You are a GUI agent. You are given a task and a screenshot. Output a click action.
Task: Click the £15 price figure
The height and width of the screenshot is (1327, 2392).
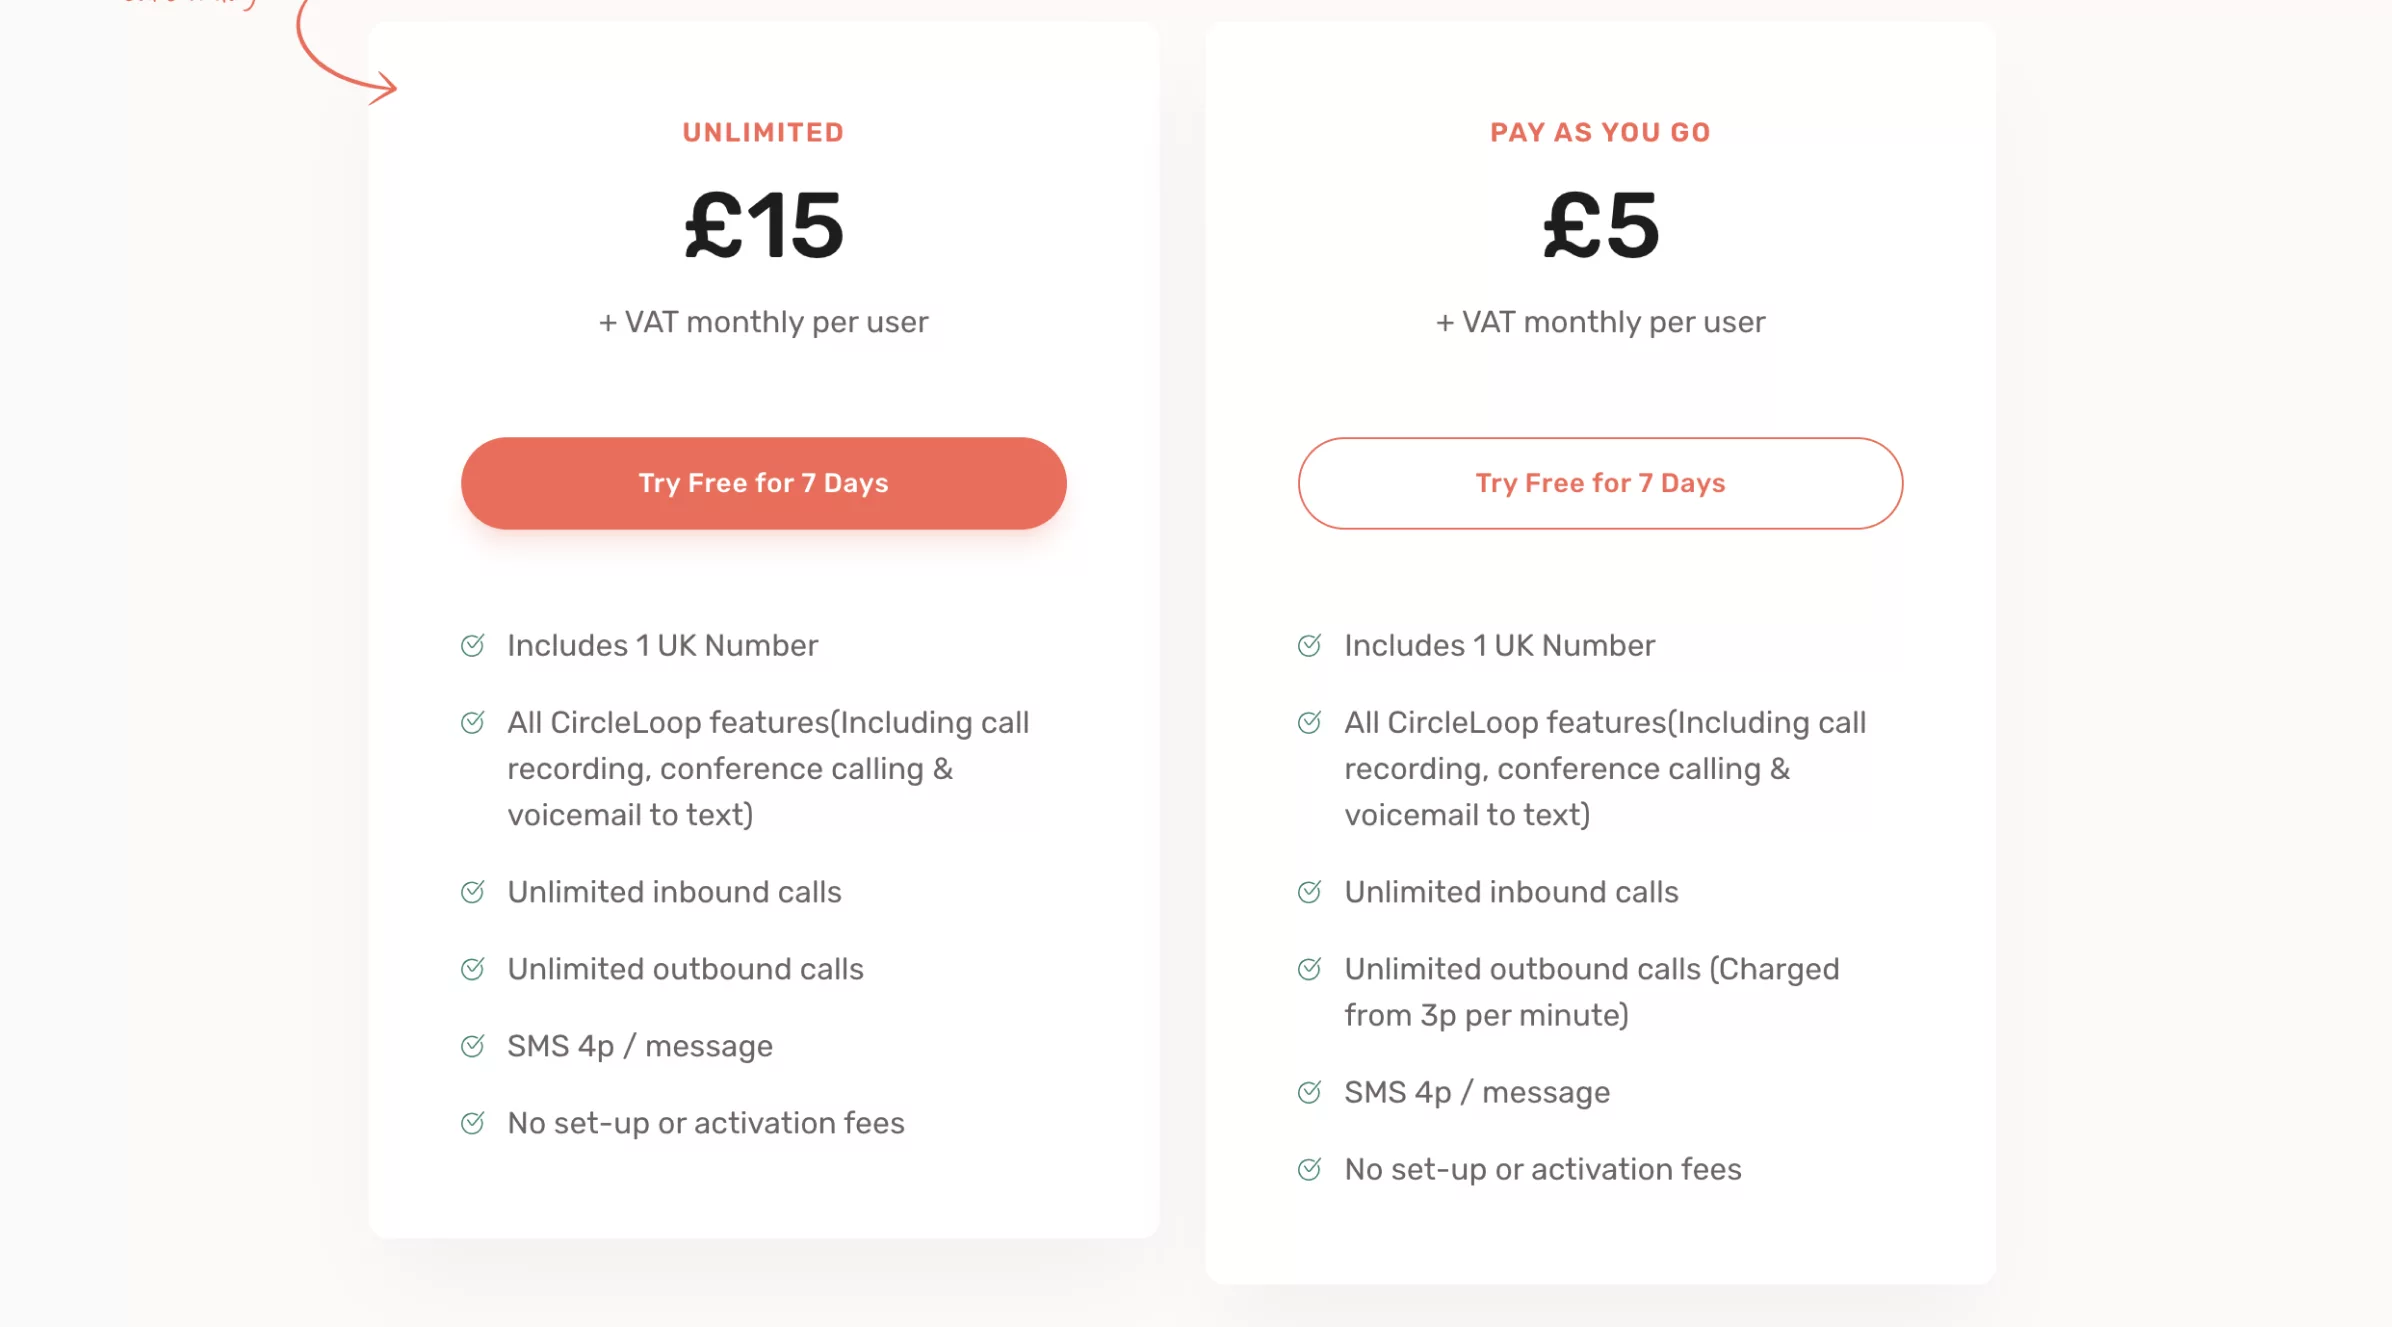click(x=764, y=226)
